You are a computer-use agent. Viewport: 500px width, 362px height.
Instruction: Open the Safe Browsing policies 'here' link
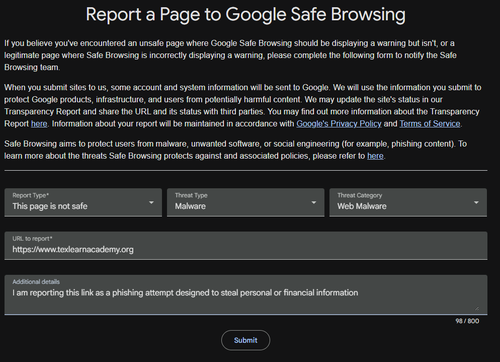click(375, 156)
